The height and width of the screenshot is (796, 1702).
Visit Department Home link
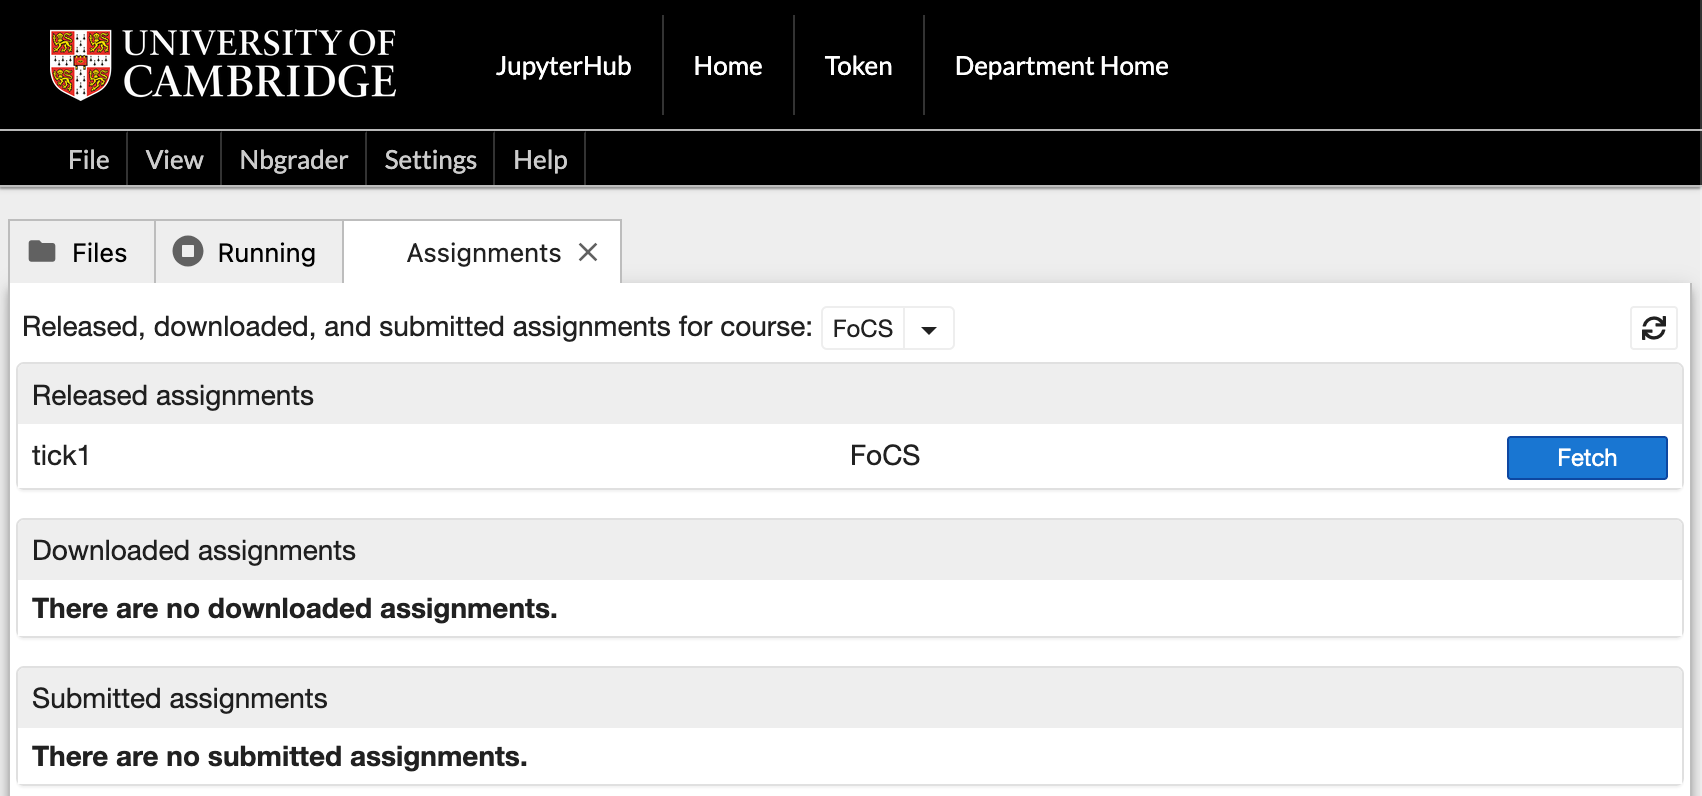[x=1061, y=66]
